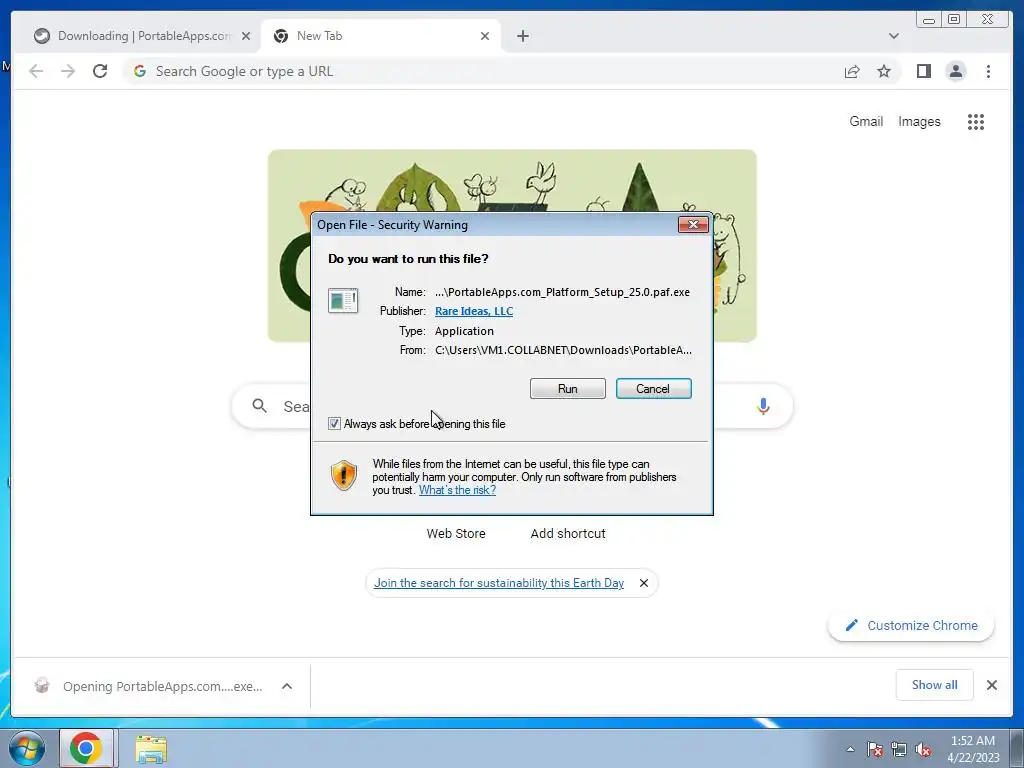Click the Run button in the security warning
The width and height of the screenshot is (1024, 768).
[568, 389]
